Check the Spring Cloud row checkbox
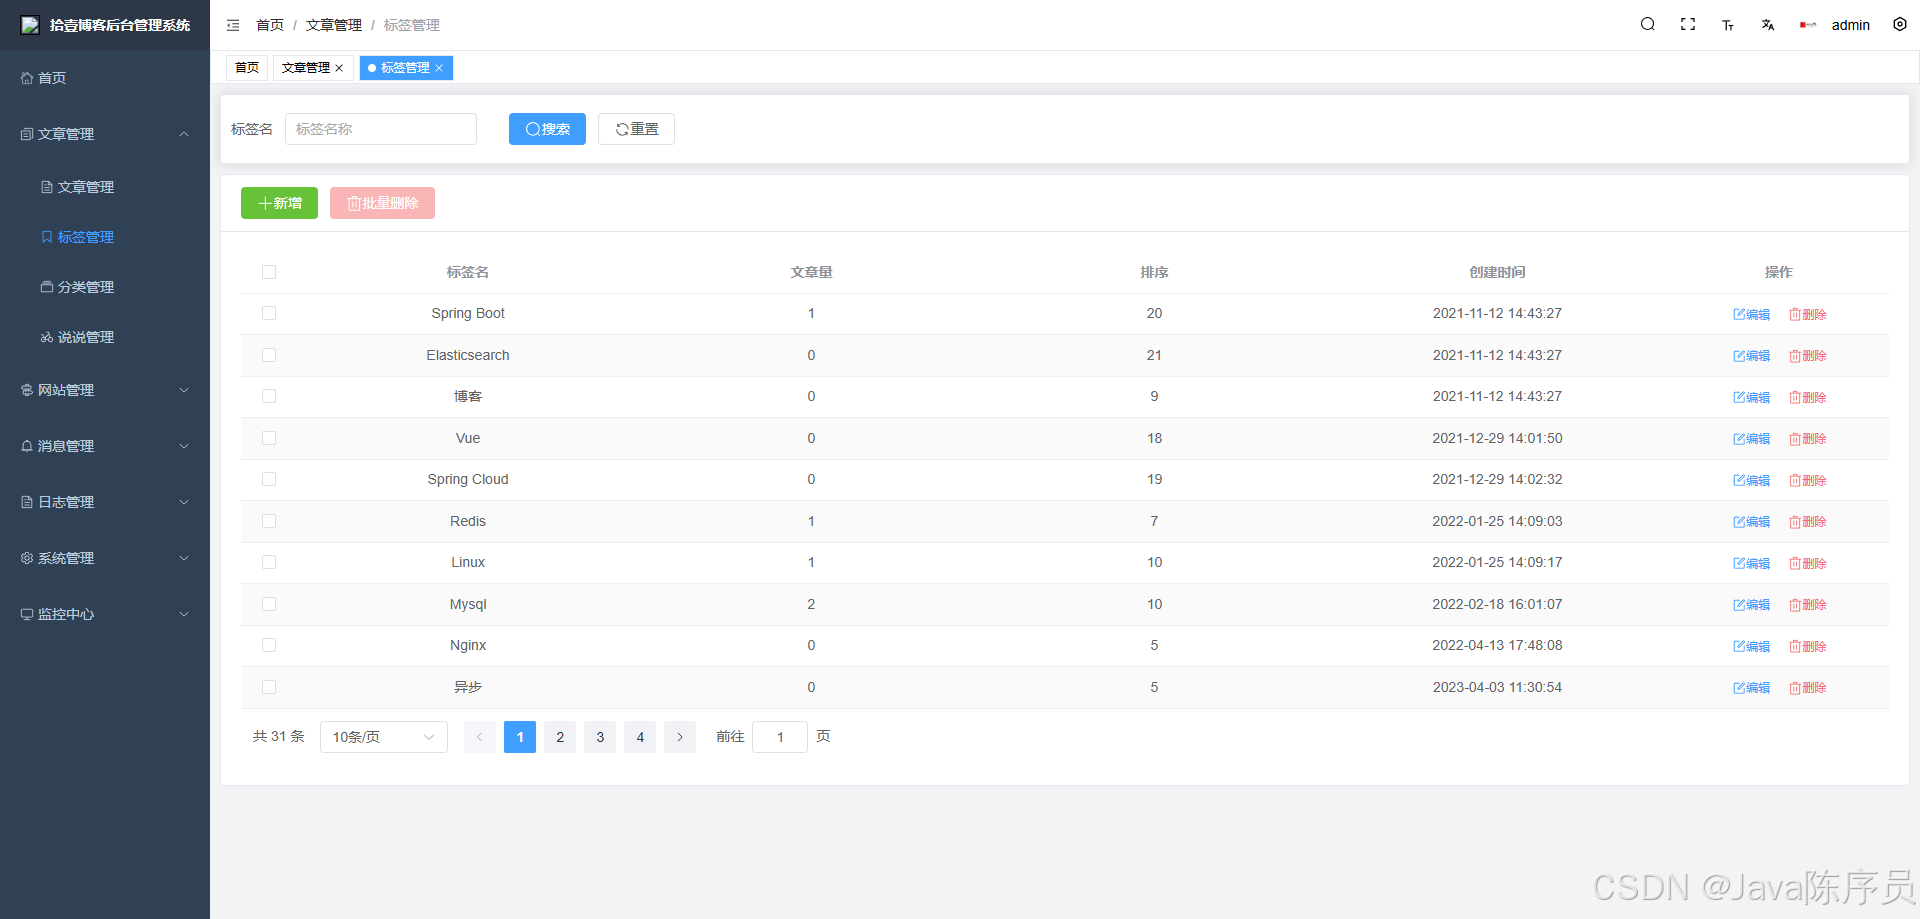 (x=269, y=479)
